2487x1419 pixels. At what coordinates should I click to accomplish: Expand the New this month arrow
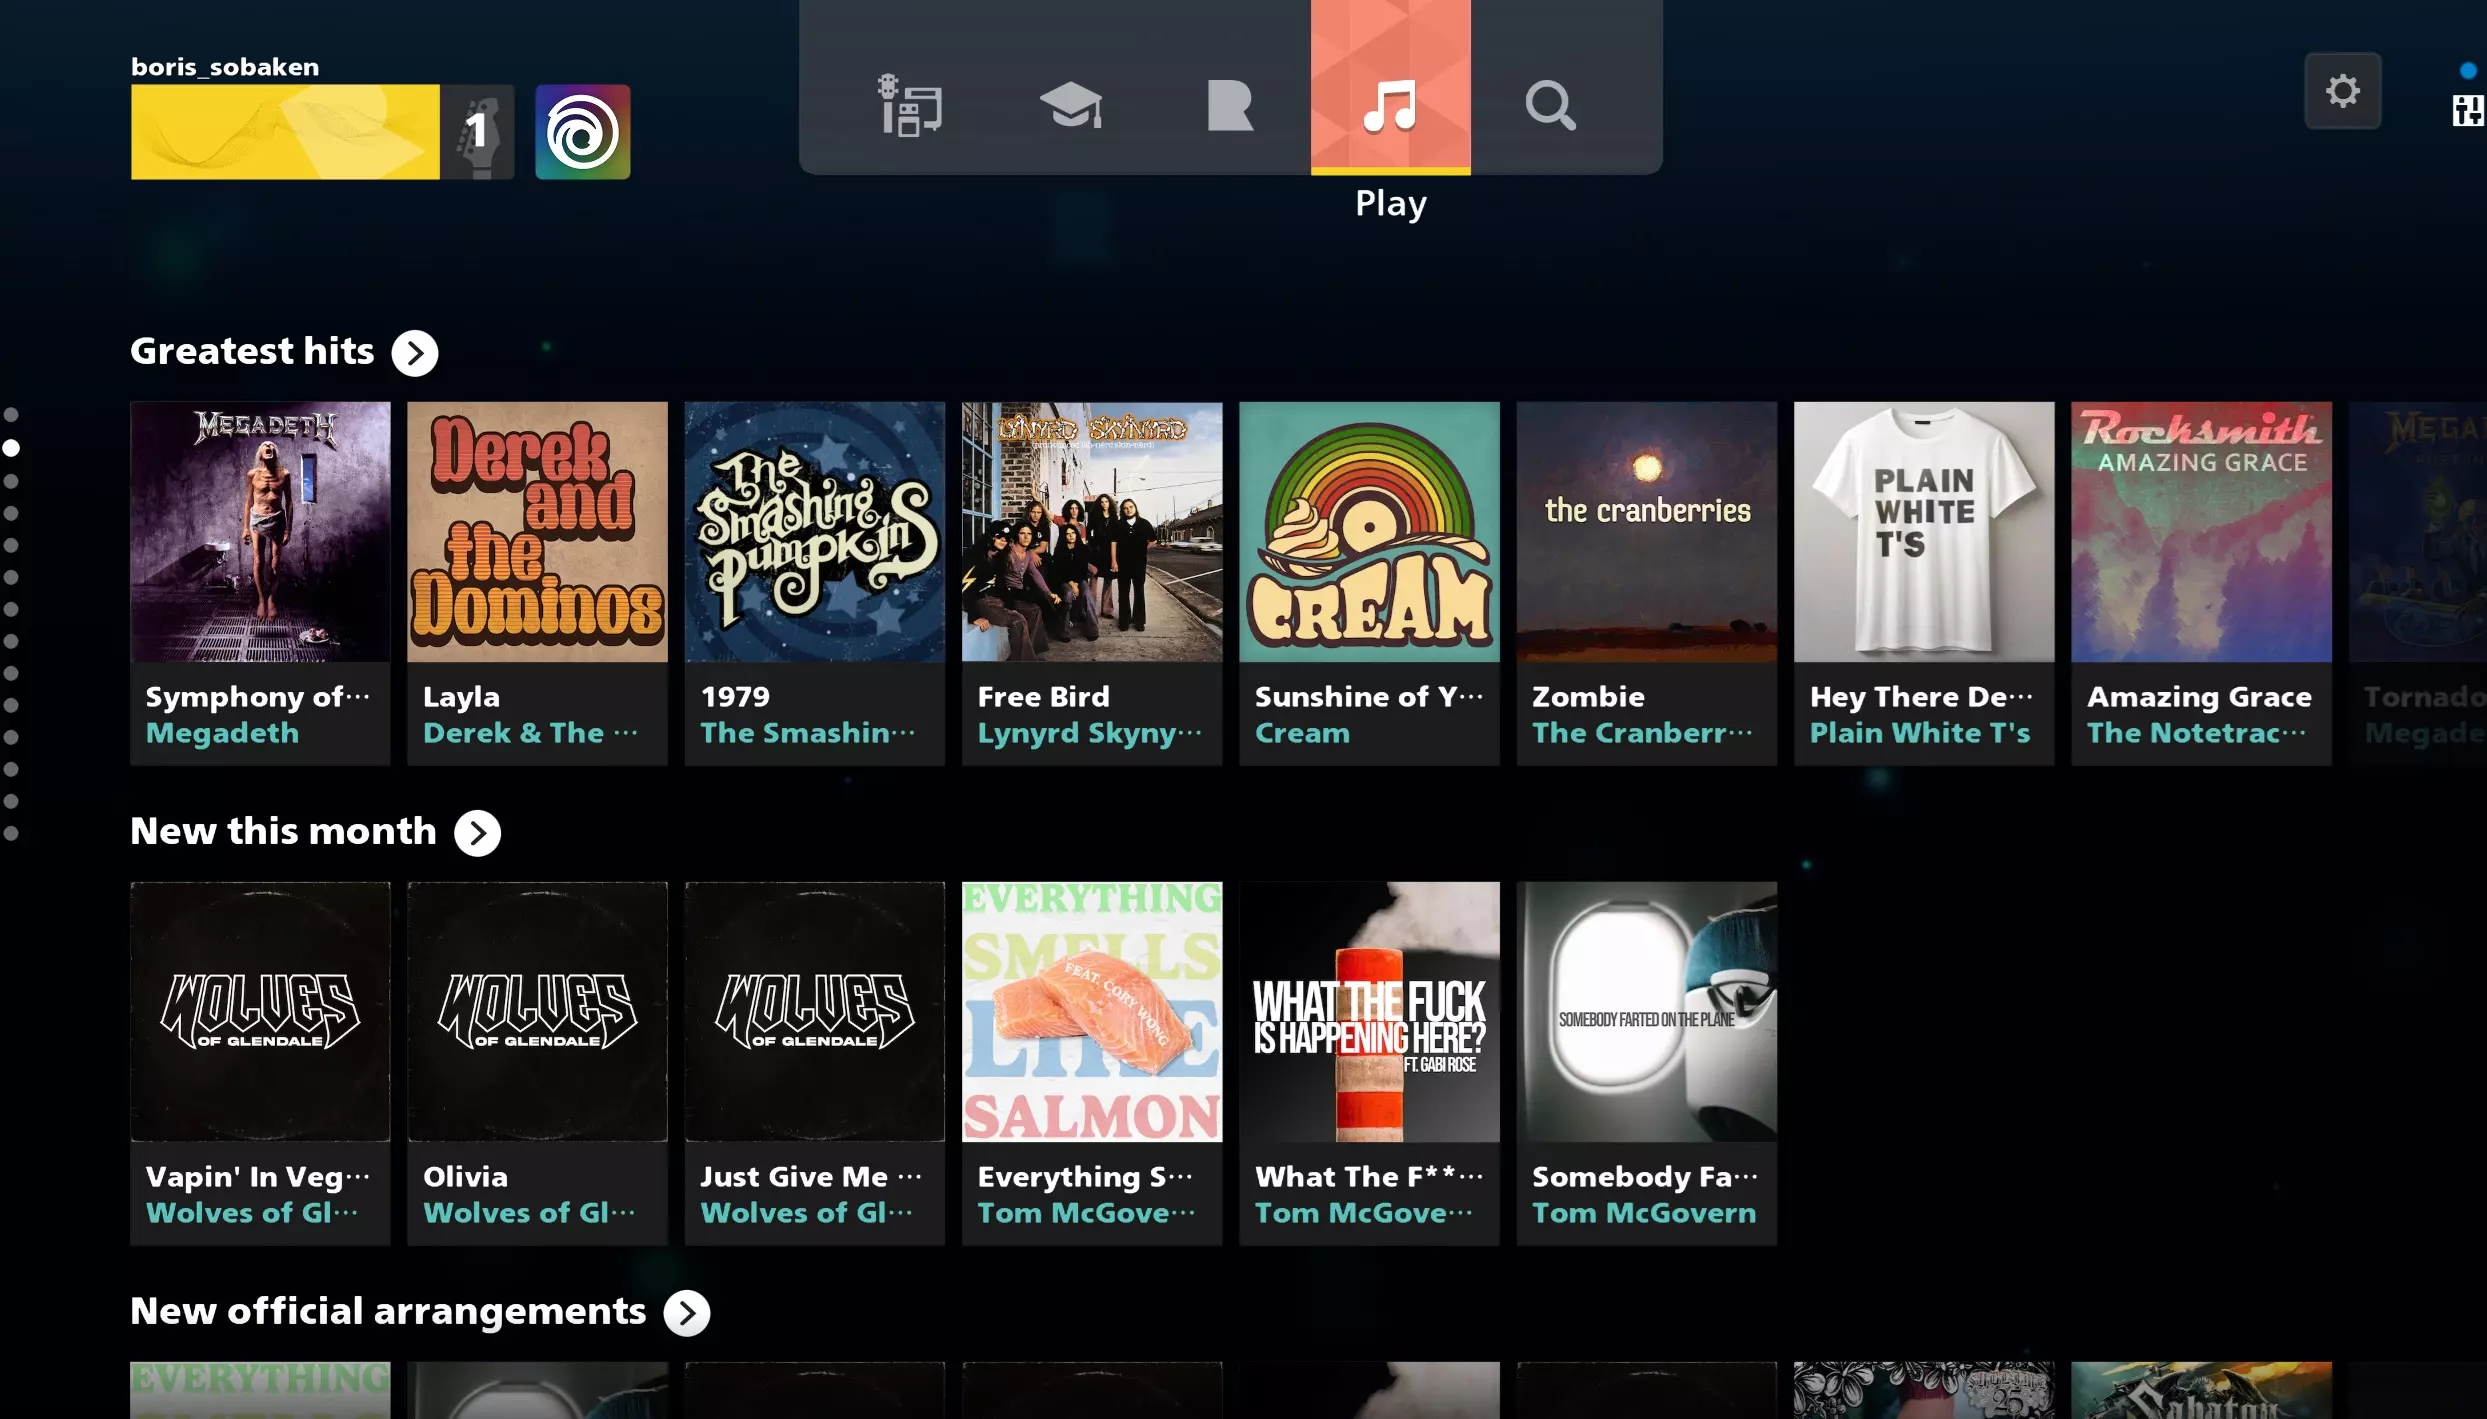478,833
